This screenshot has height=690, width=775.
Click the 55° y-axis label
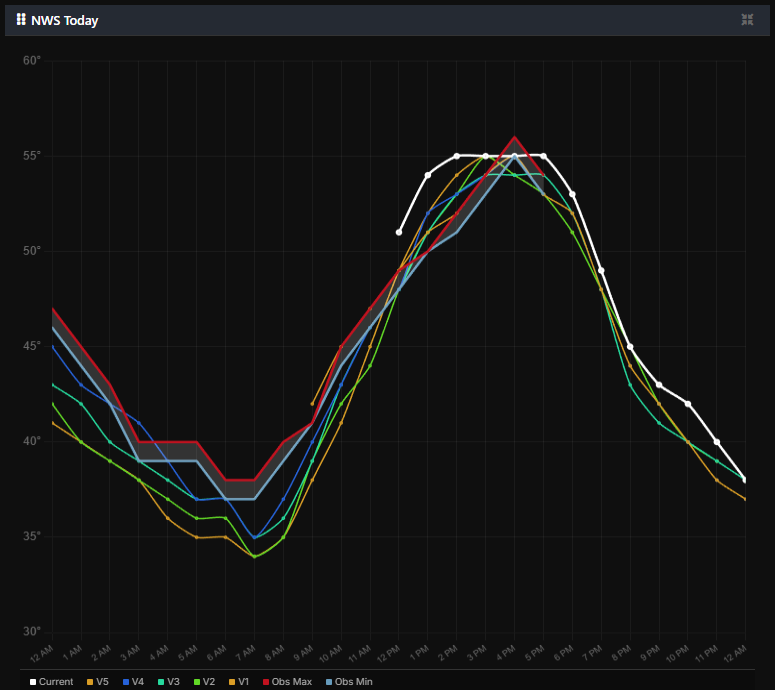(32, 156)
